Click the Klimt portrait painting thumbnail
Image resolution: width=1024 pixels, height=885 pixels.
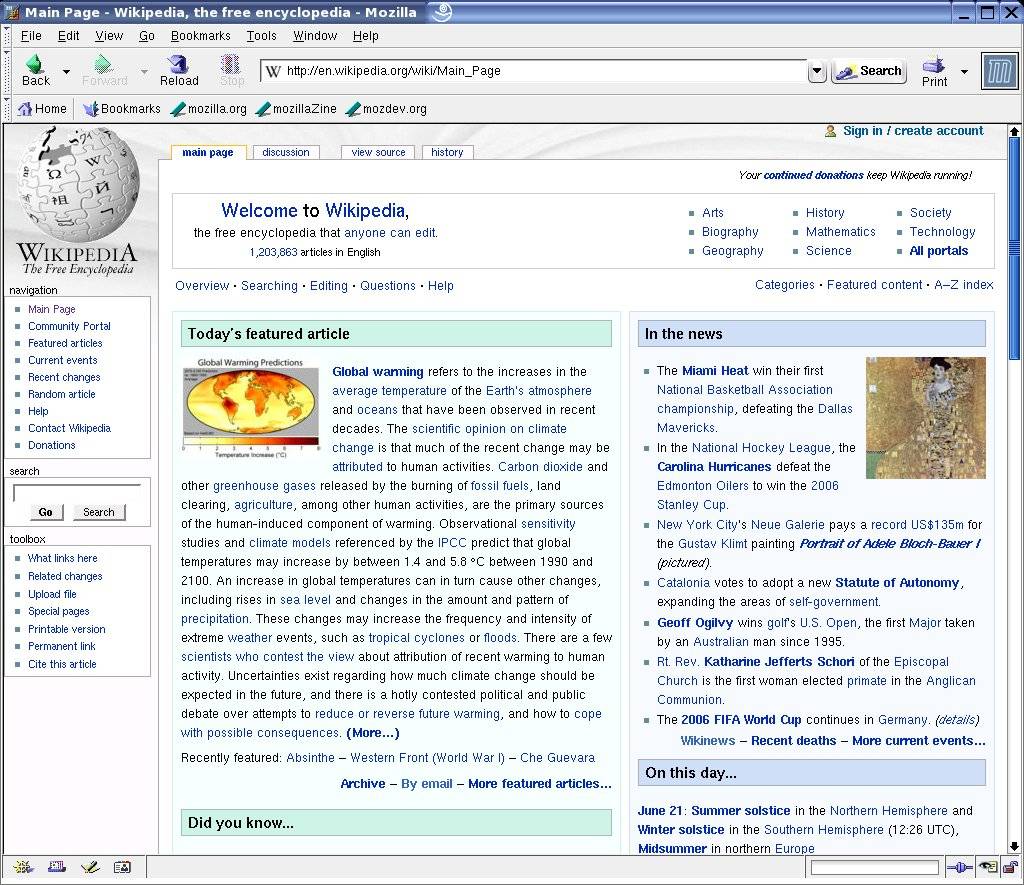click(x=925, y=418)
